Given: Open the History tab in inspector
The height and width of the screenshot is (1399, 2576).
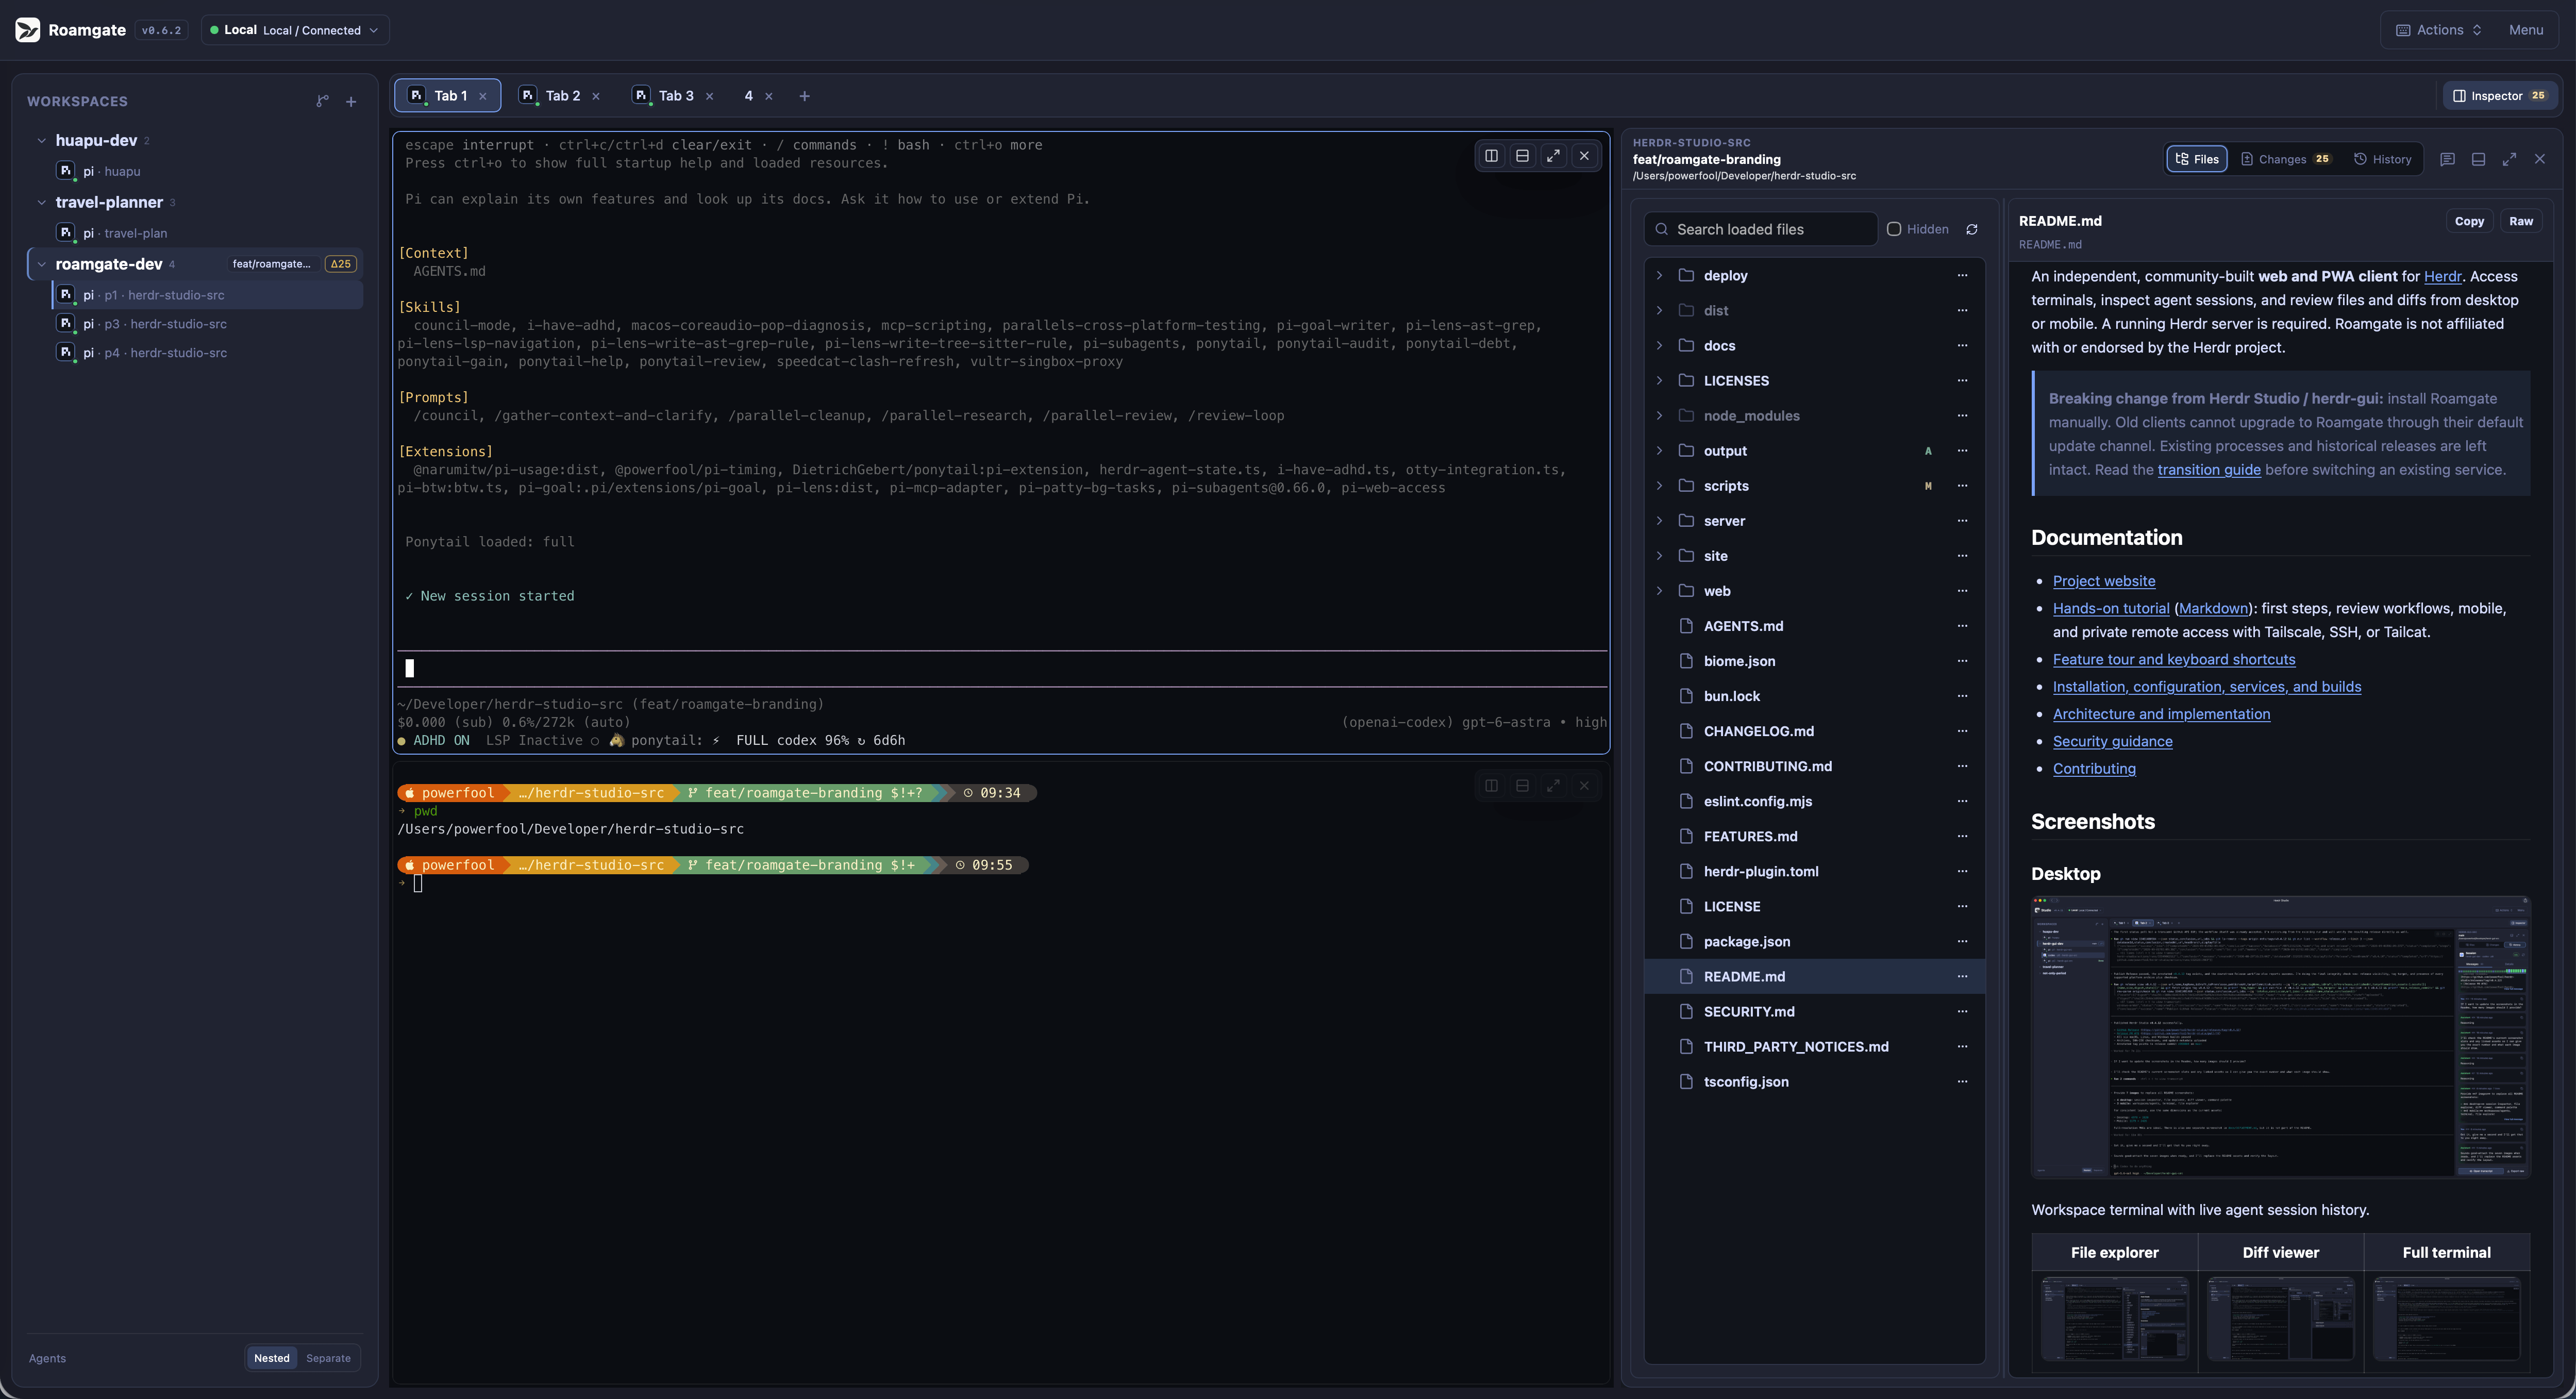Looking at the screenshot, I should pos(2383,159).
